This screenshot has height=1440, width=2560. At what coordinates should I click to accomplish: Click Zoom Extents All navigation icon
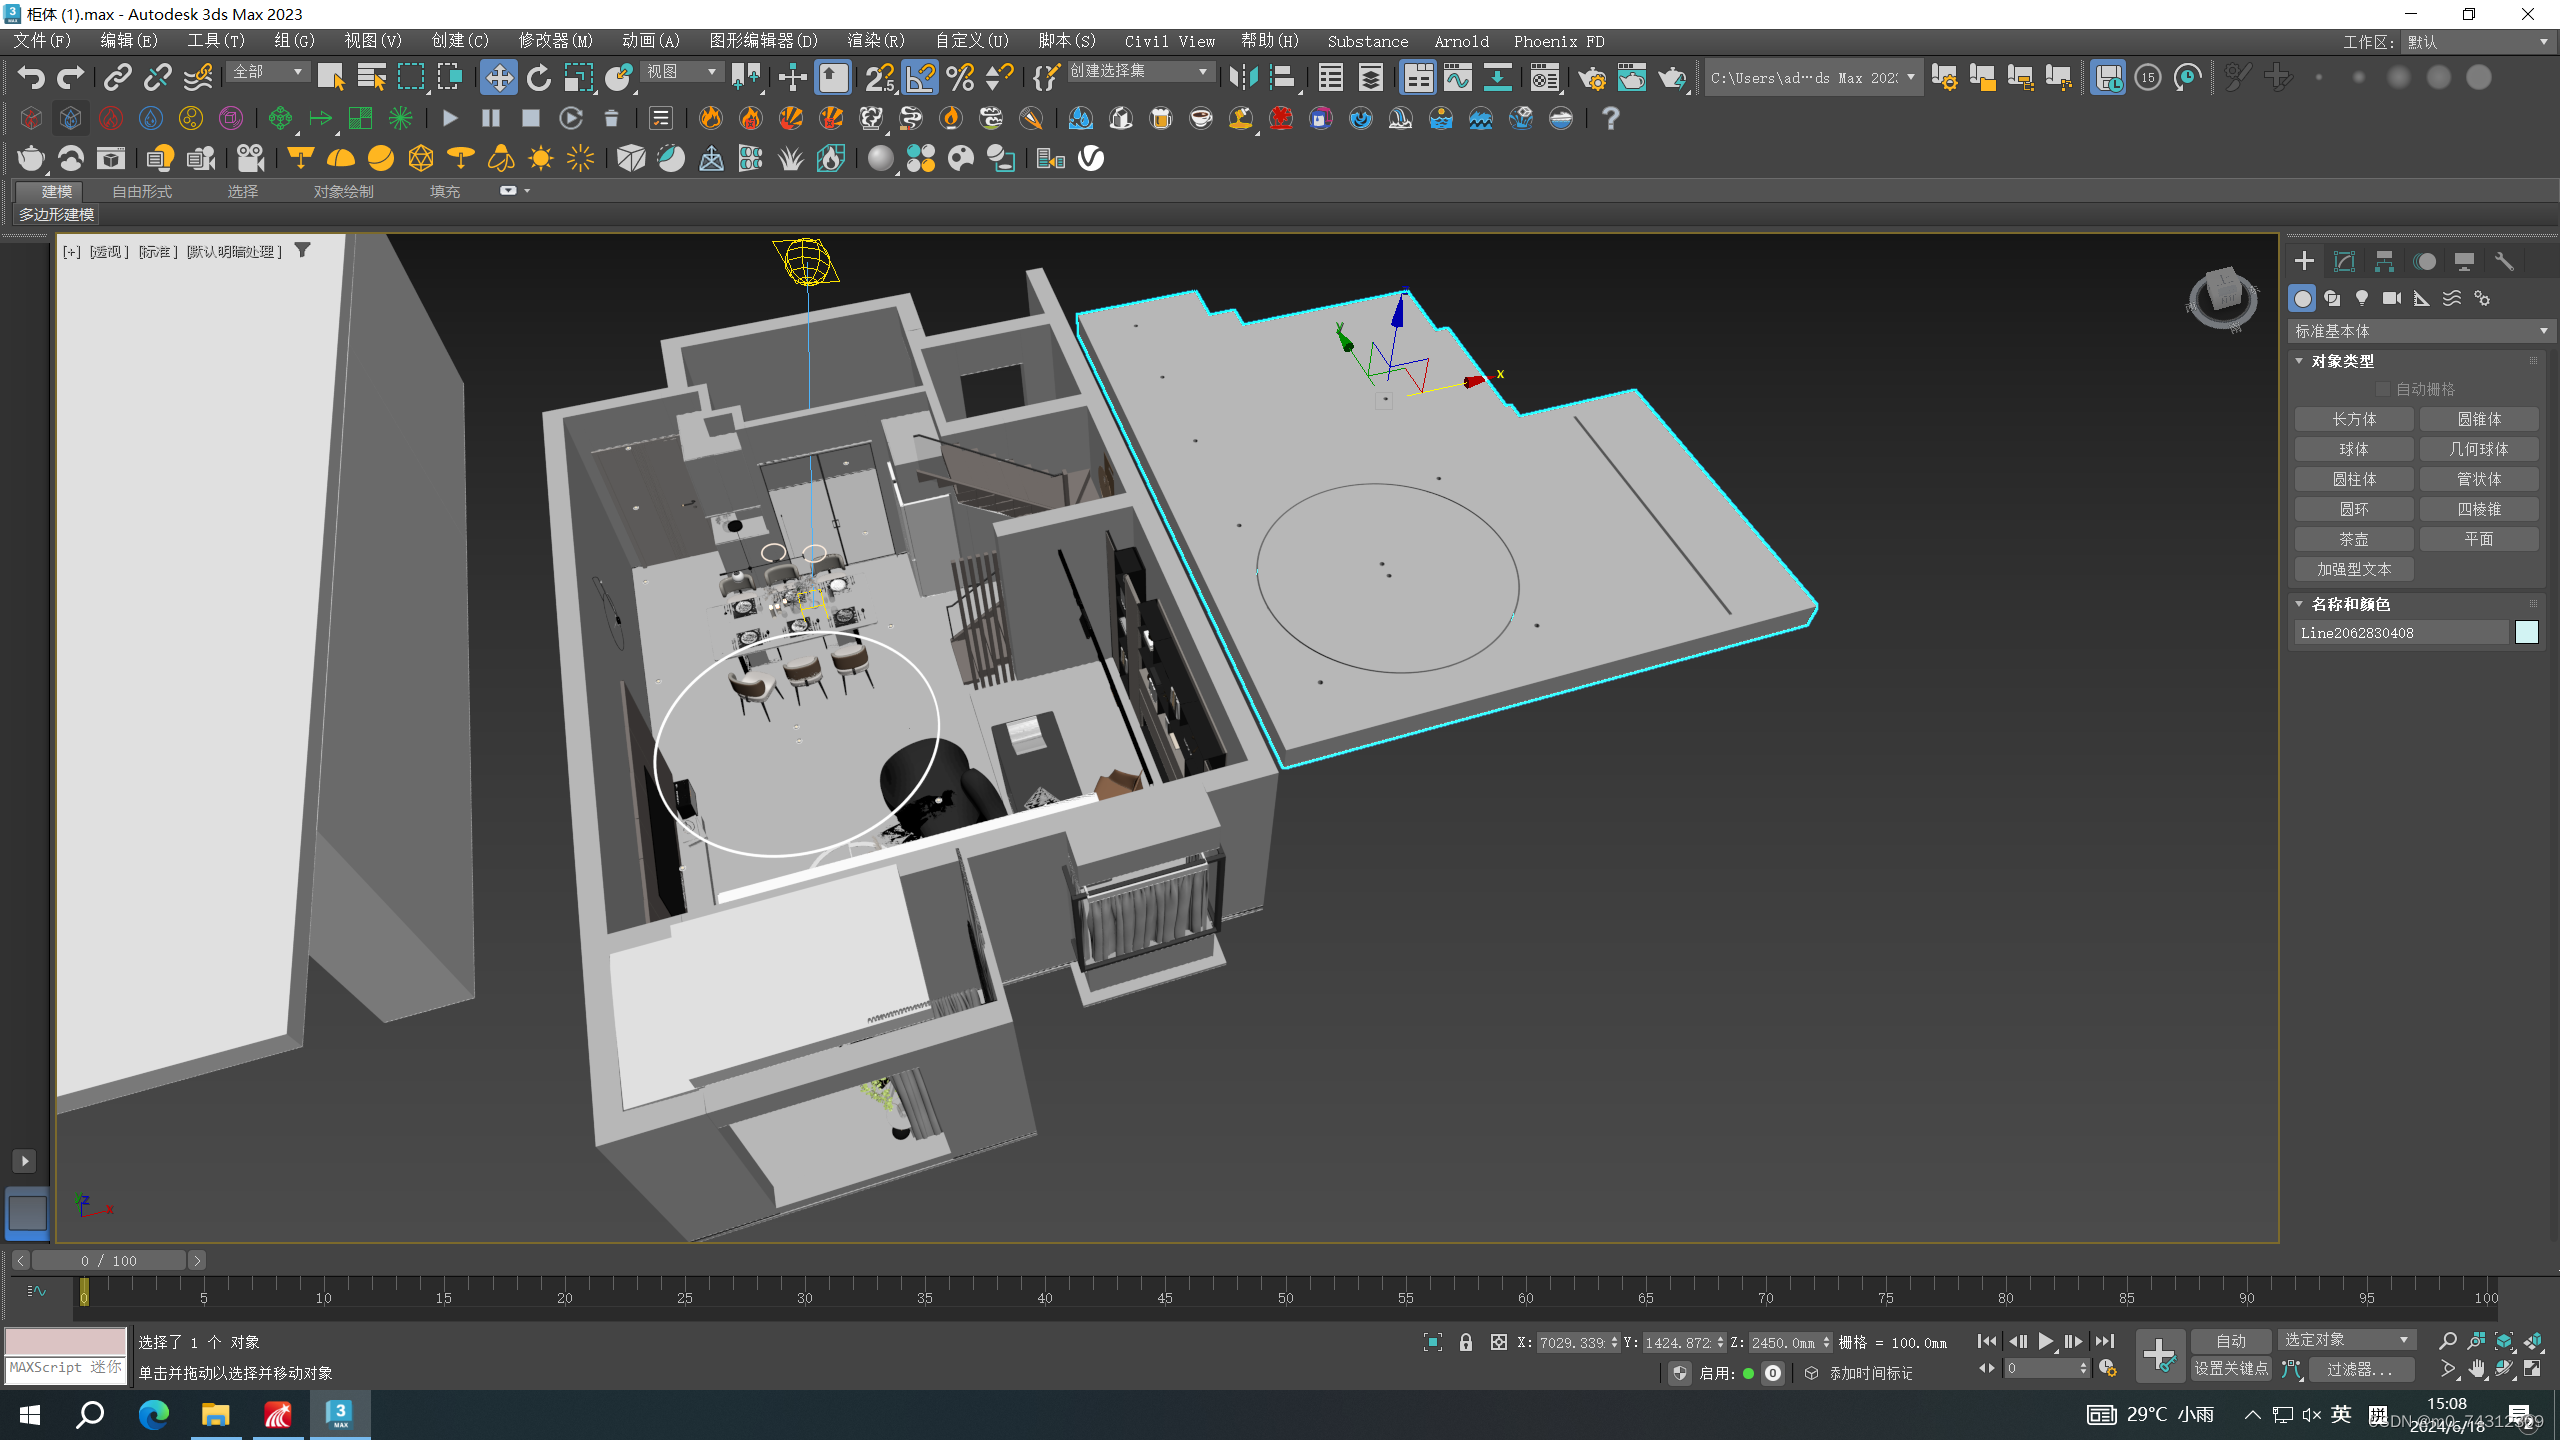(x=2533, y=1341)
